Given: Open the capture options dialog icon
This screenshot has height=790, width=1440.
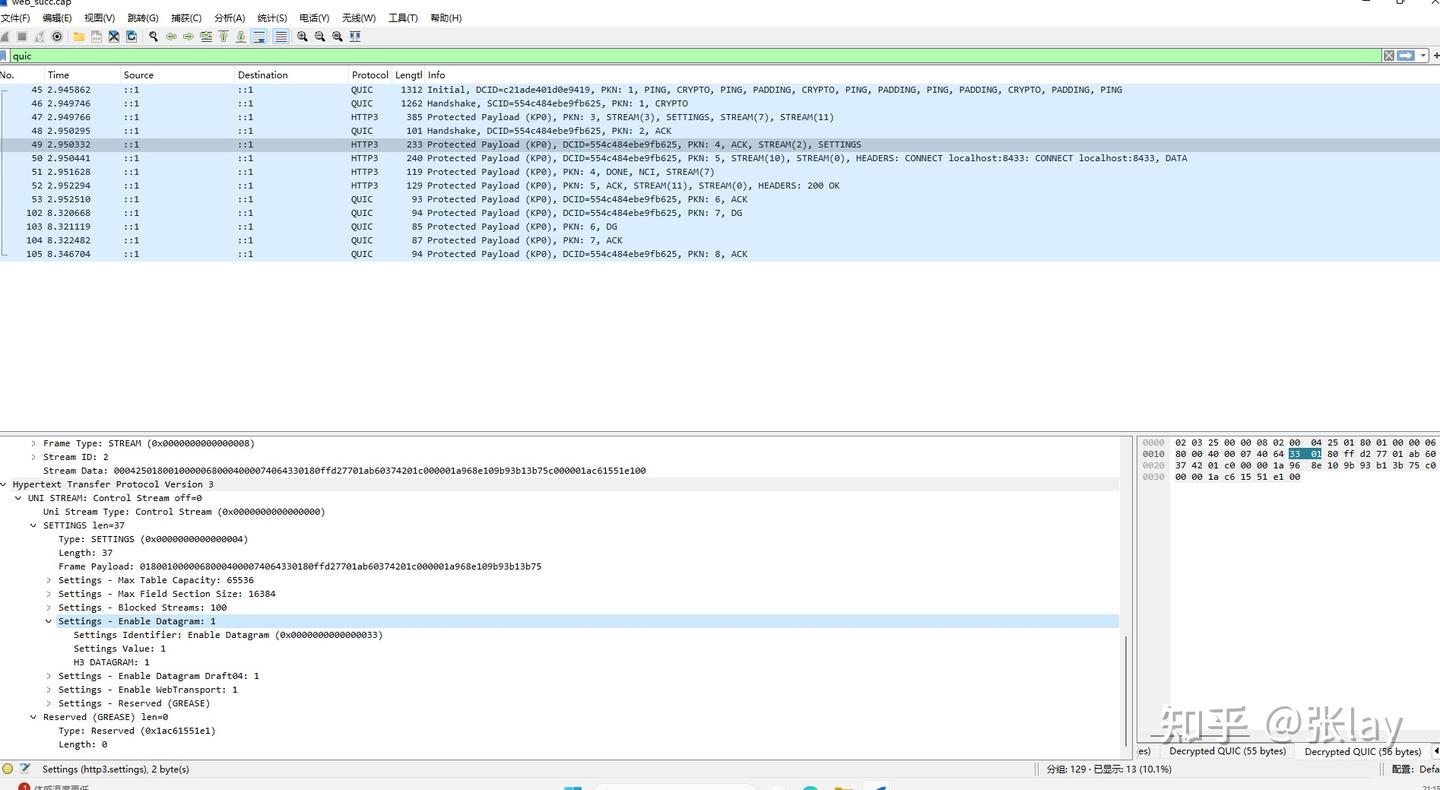Looking at the screenshot, I should click(57, 37).
